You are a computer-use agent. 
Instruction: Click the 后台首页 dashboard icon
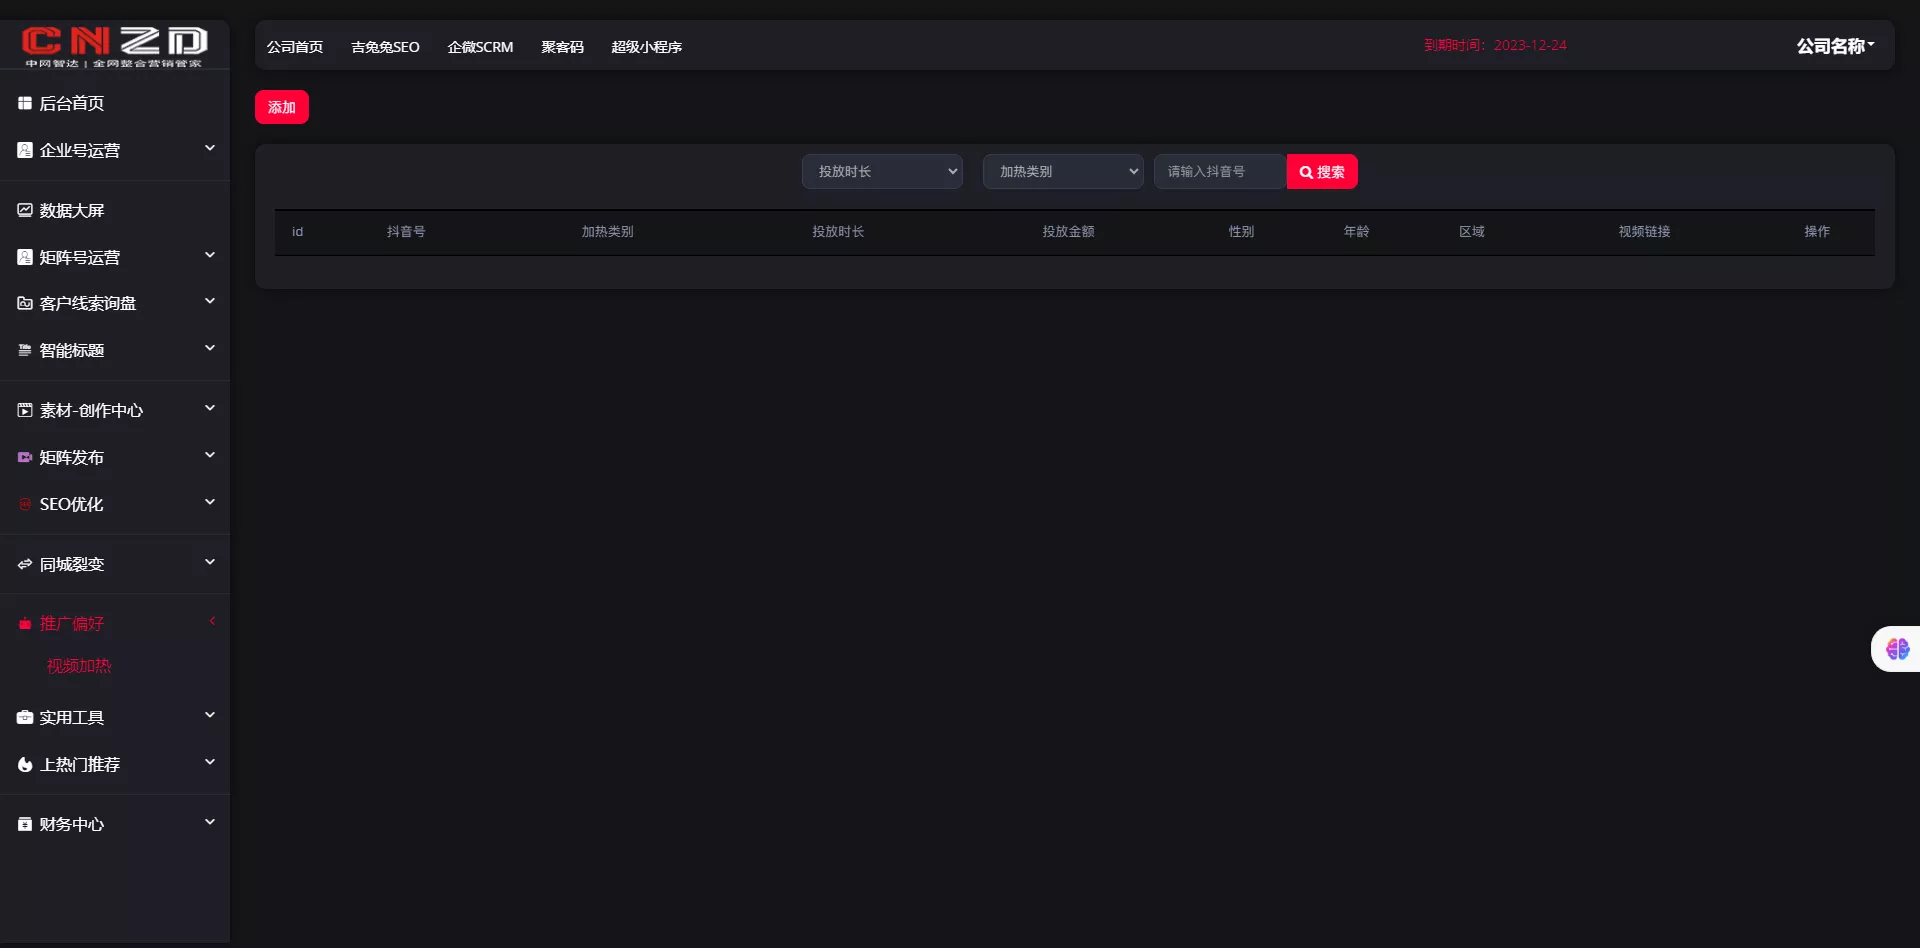(25, 103)
